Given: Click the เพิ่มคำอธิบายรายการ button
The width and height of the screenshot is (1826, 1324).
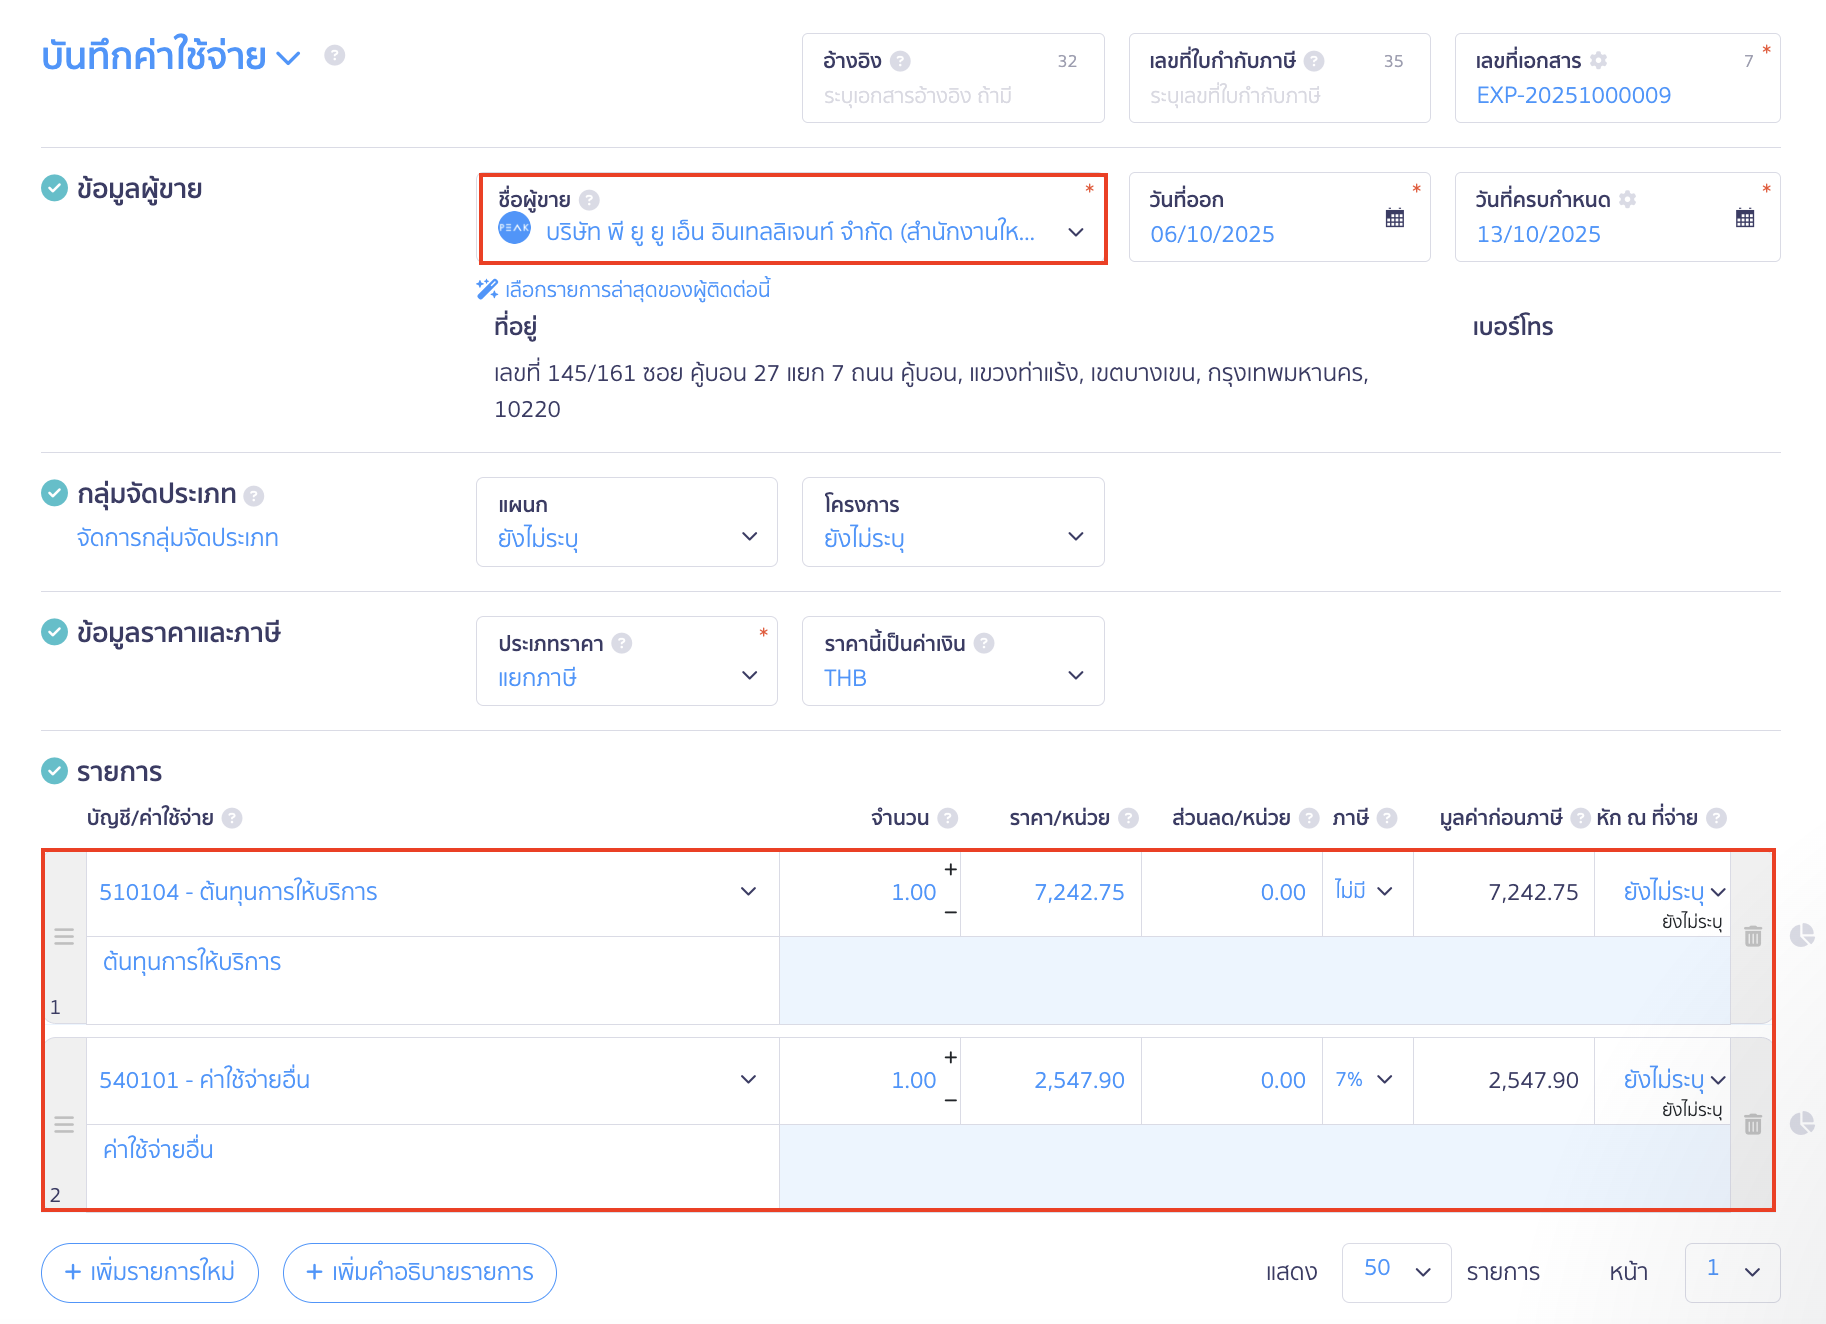Looking at the screenshot, I should [x=420, y=1272].
